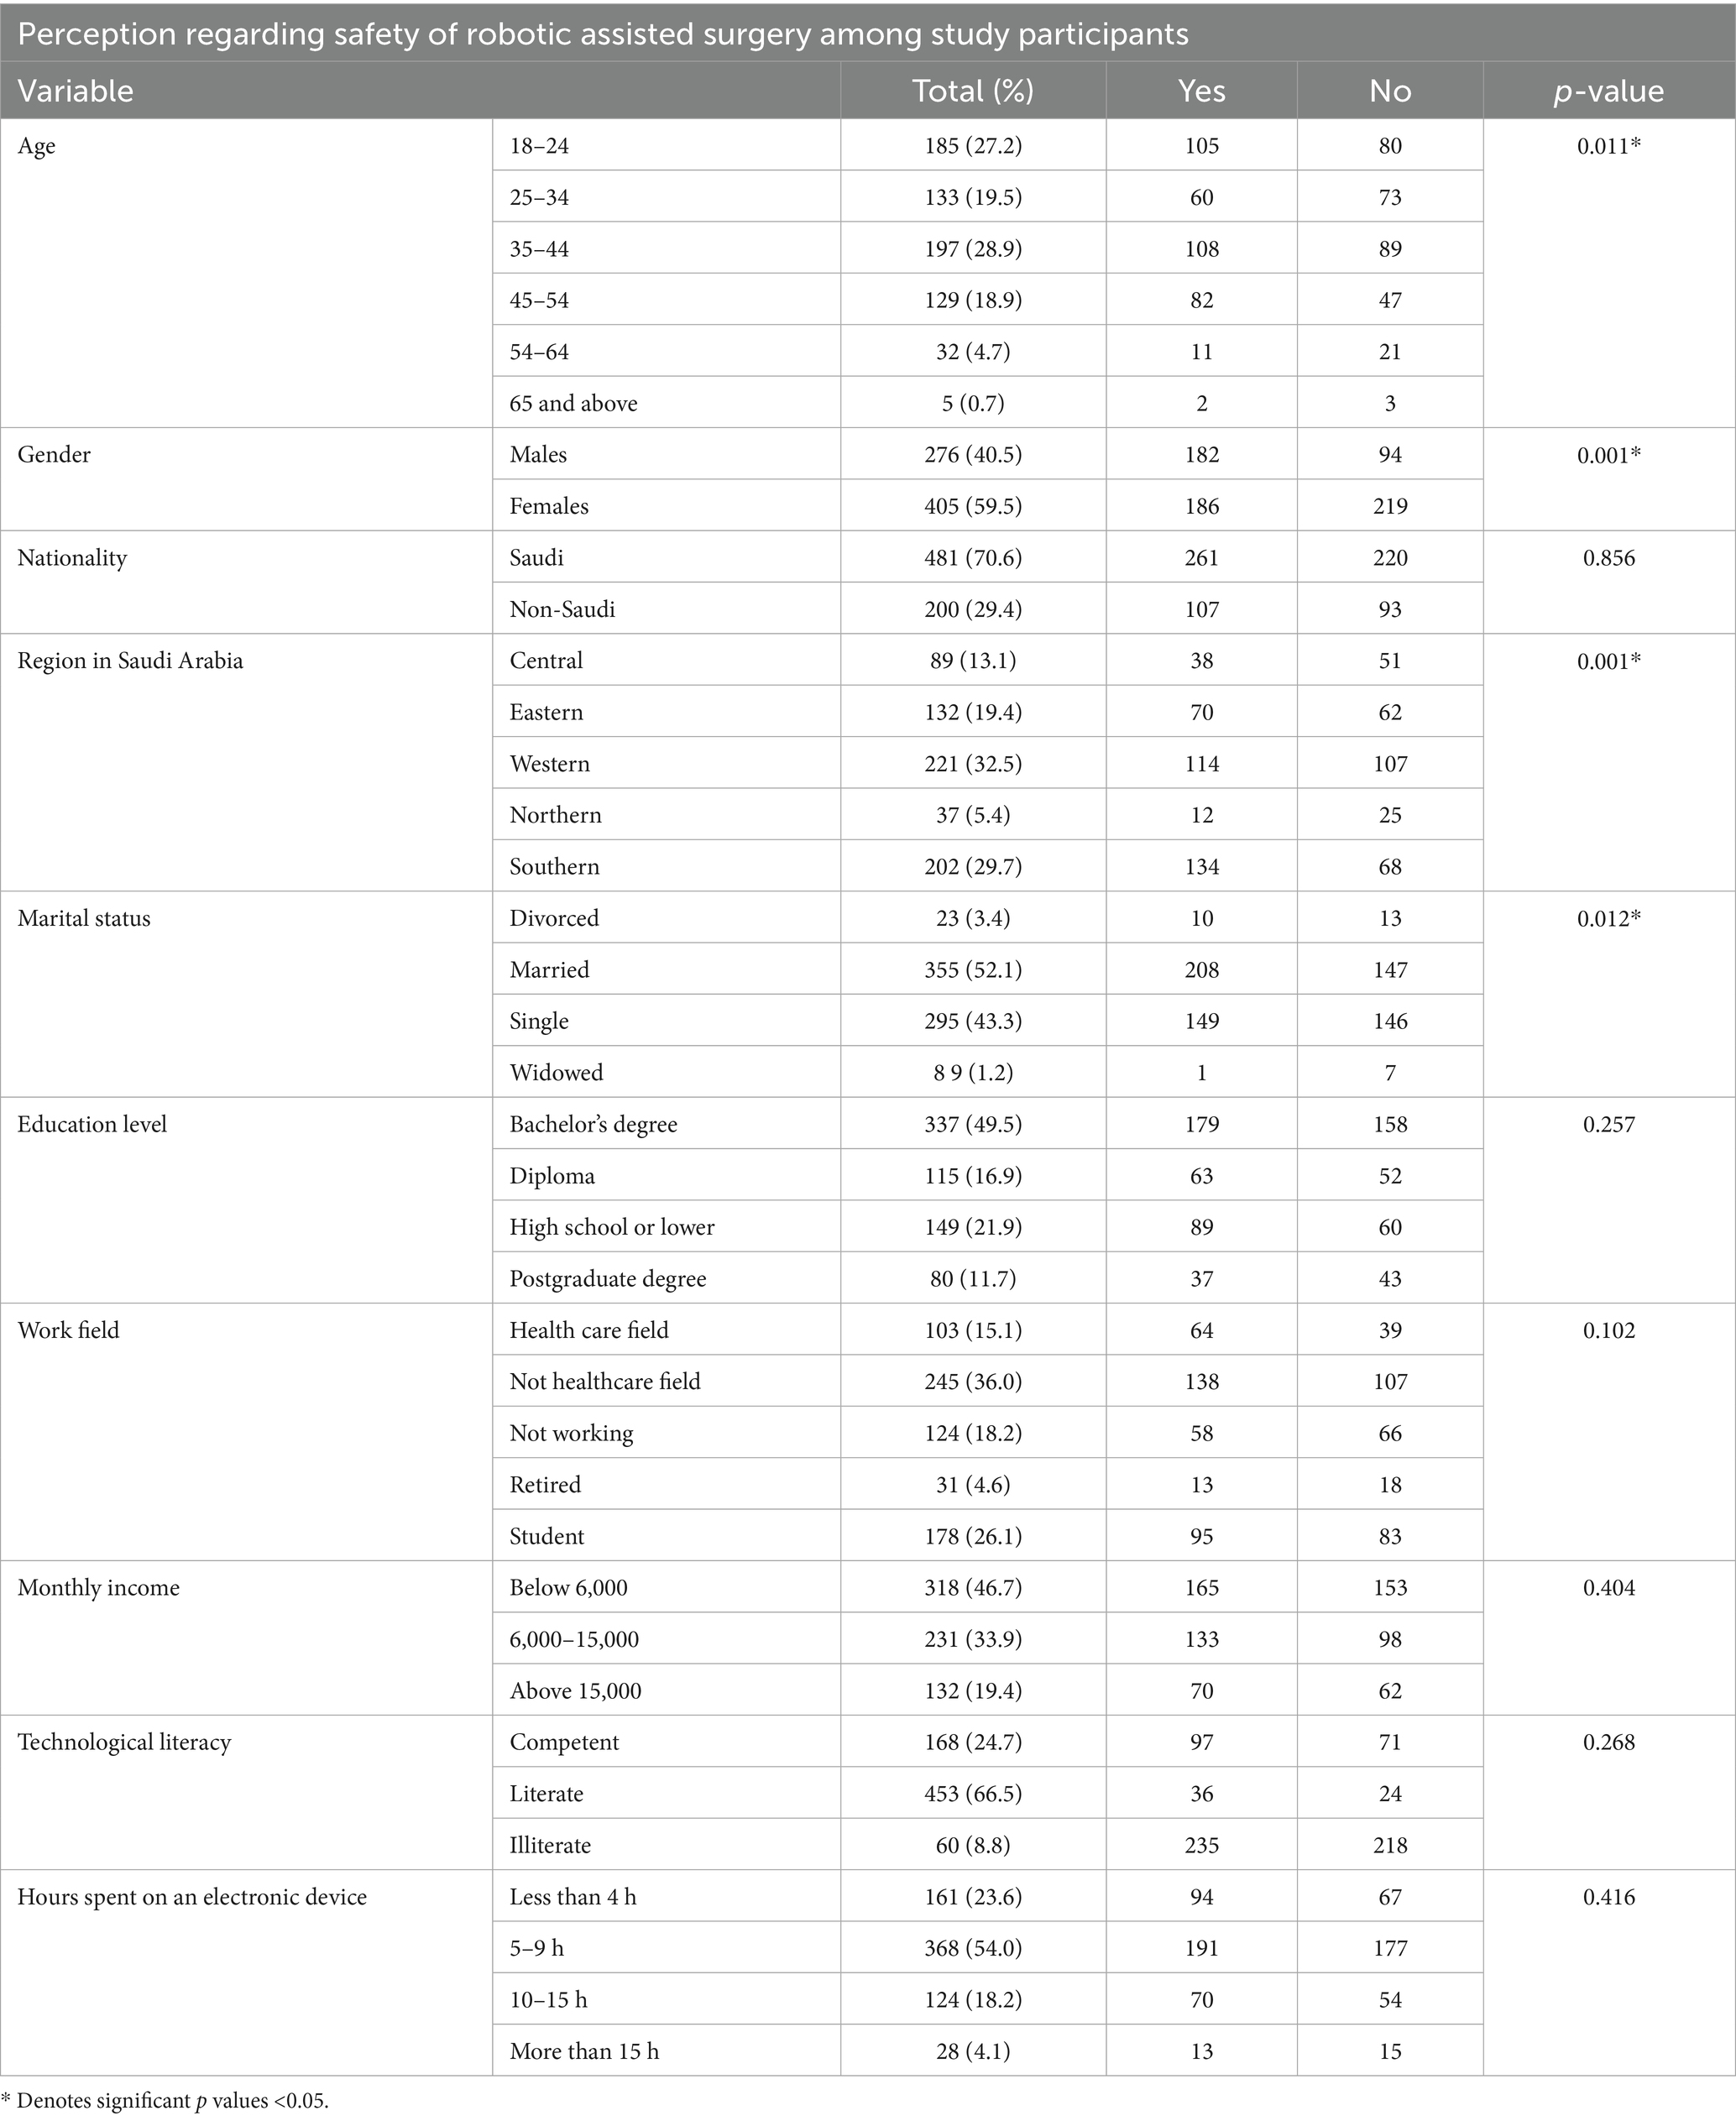The height and width of the screenshot is (2121, 1736).
Task: Click 'Hours spent on an electronic device'
Action: pos(192,1897)
